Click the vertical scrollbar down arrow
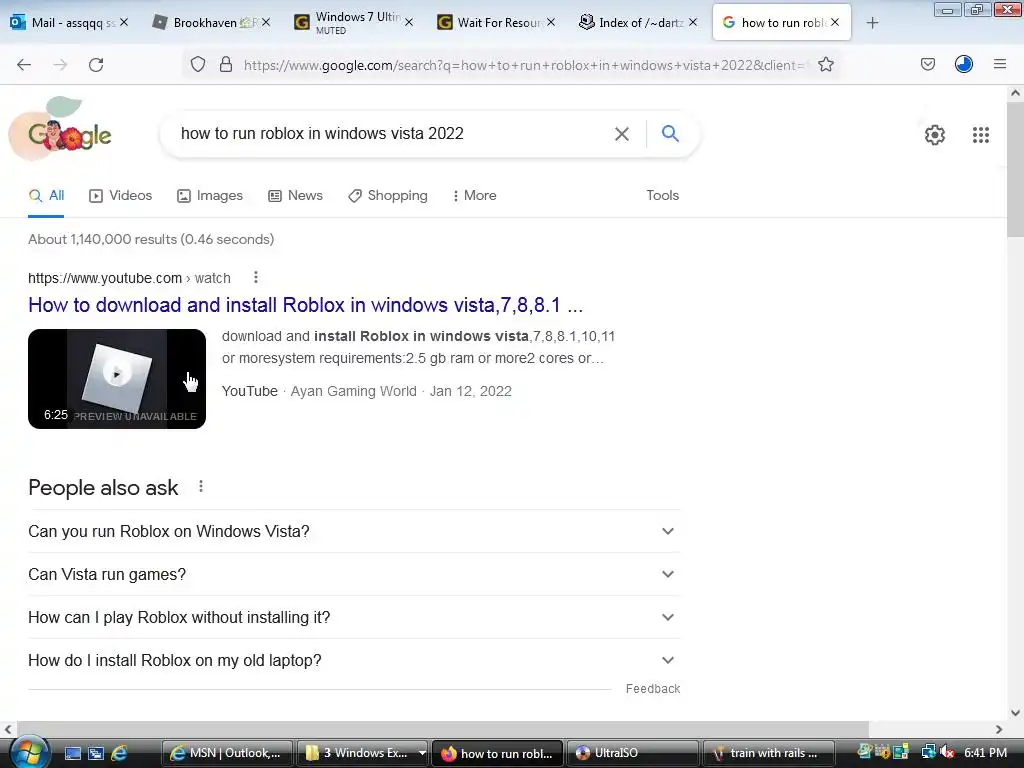 [1015, 712]
